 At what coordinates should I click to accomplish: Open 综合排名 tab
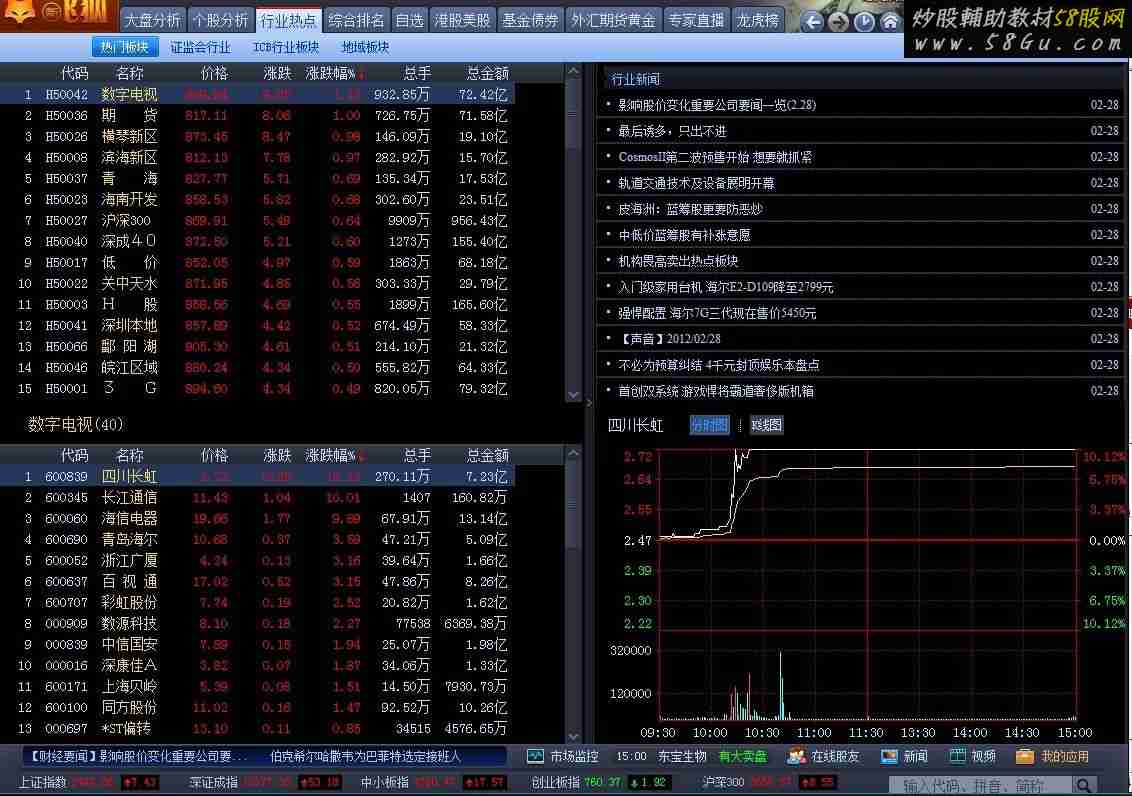[x=356, y=20]
